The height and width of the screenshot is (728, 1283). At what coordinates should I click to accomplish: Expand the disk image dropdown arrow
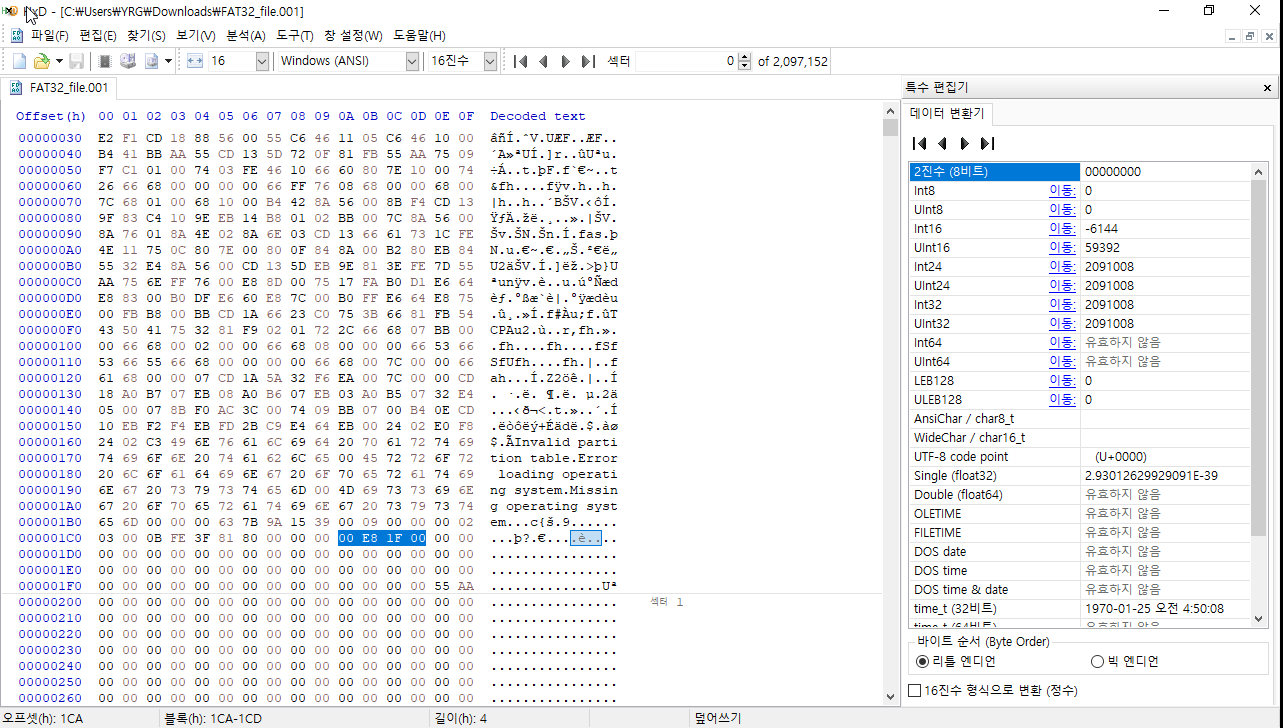[x=168, y=61]
